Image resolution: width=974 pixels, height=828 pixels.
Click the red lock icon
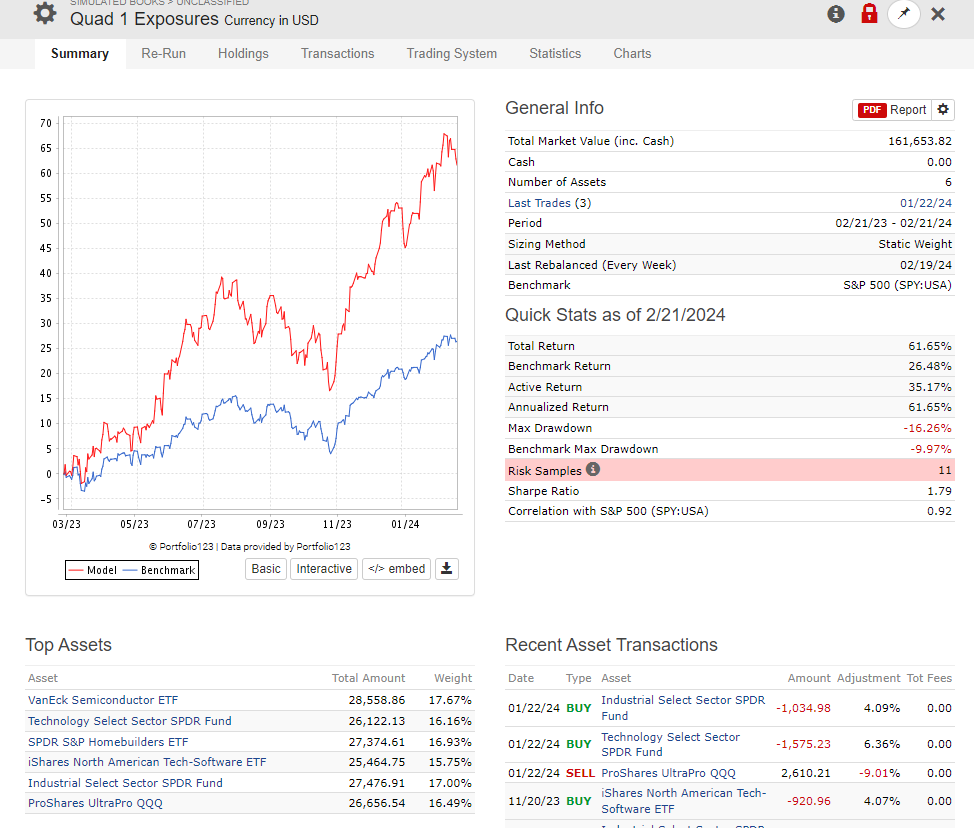point(869,13)
